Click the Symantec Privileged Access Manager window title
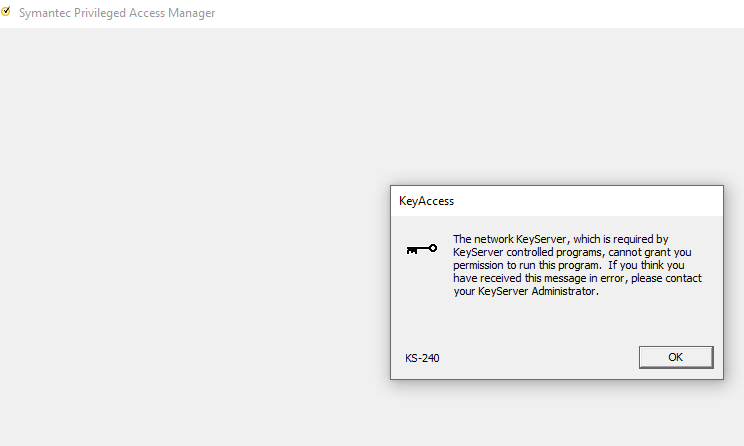 pyautogui.click(x=117, y=14)
